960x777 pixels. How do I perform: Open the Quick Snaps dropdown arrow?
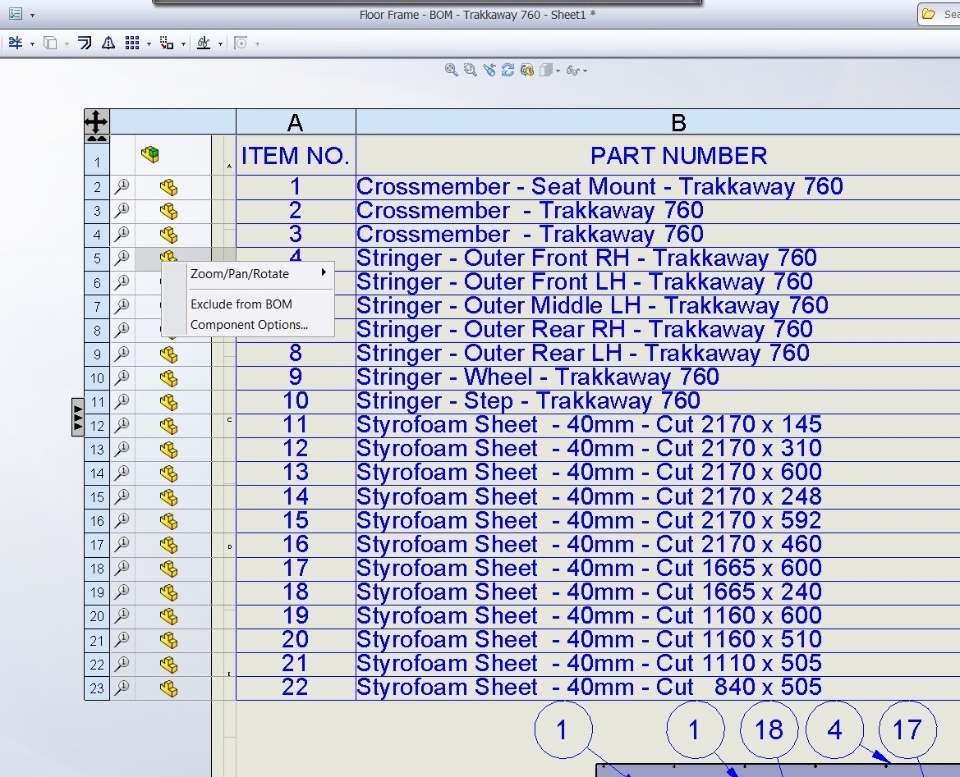pyautogui.click(x=257, y=43)
